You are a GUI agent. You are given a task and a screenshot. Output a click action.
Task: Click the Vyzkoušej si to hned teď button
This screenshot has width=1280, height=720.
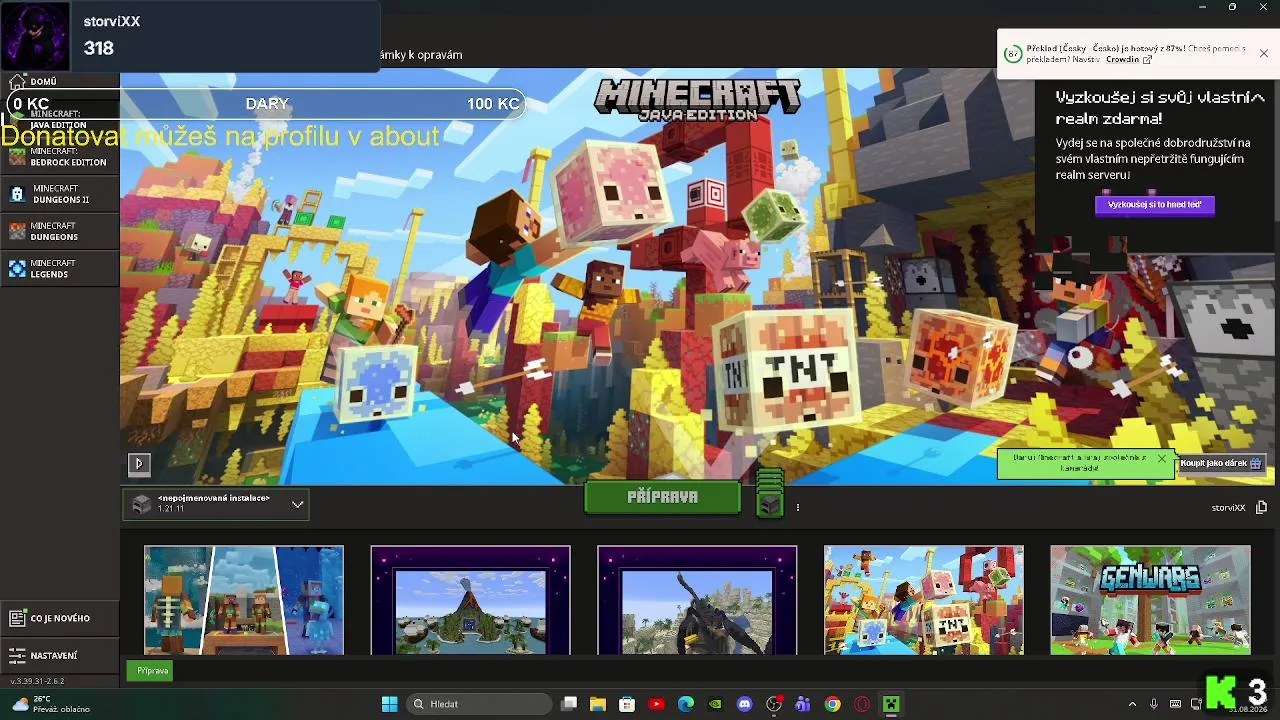[1155, 205]
